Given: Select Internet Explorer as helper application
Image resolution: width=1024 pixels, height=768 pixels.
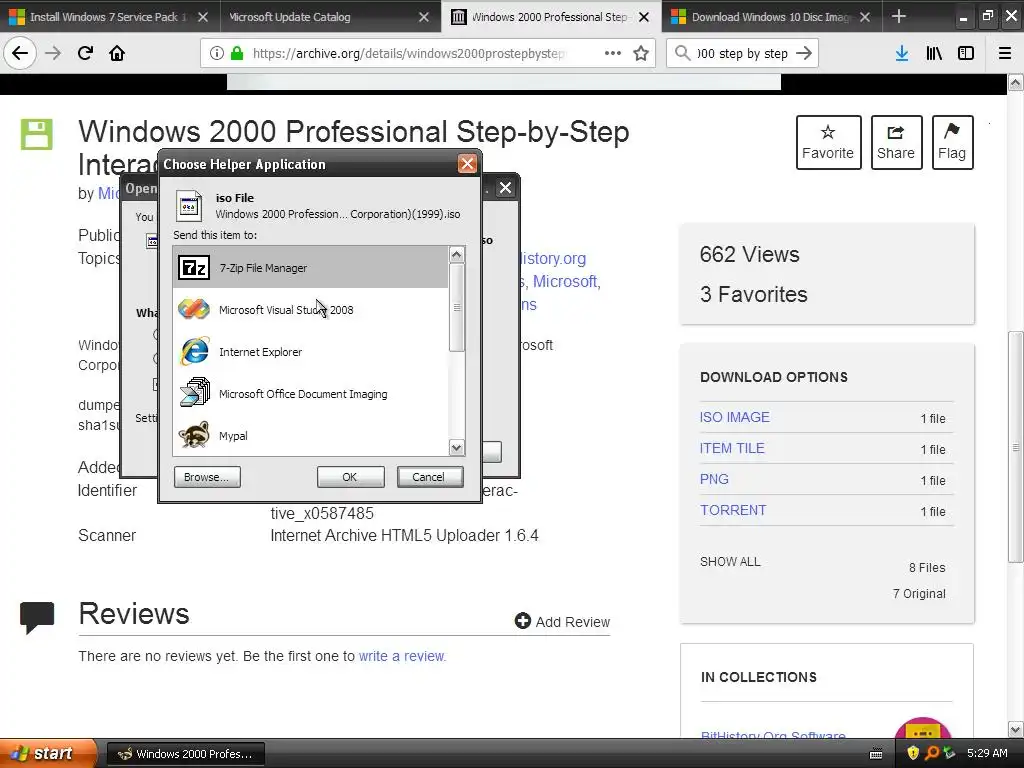Looking at the screenshot, I should [x=311, y=351].
